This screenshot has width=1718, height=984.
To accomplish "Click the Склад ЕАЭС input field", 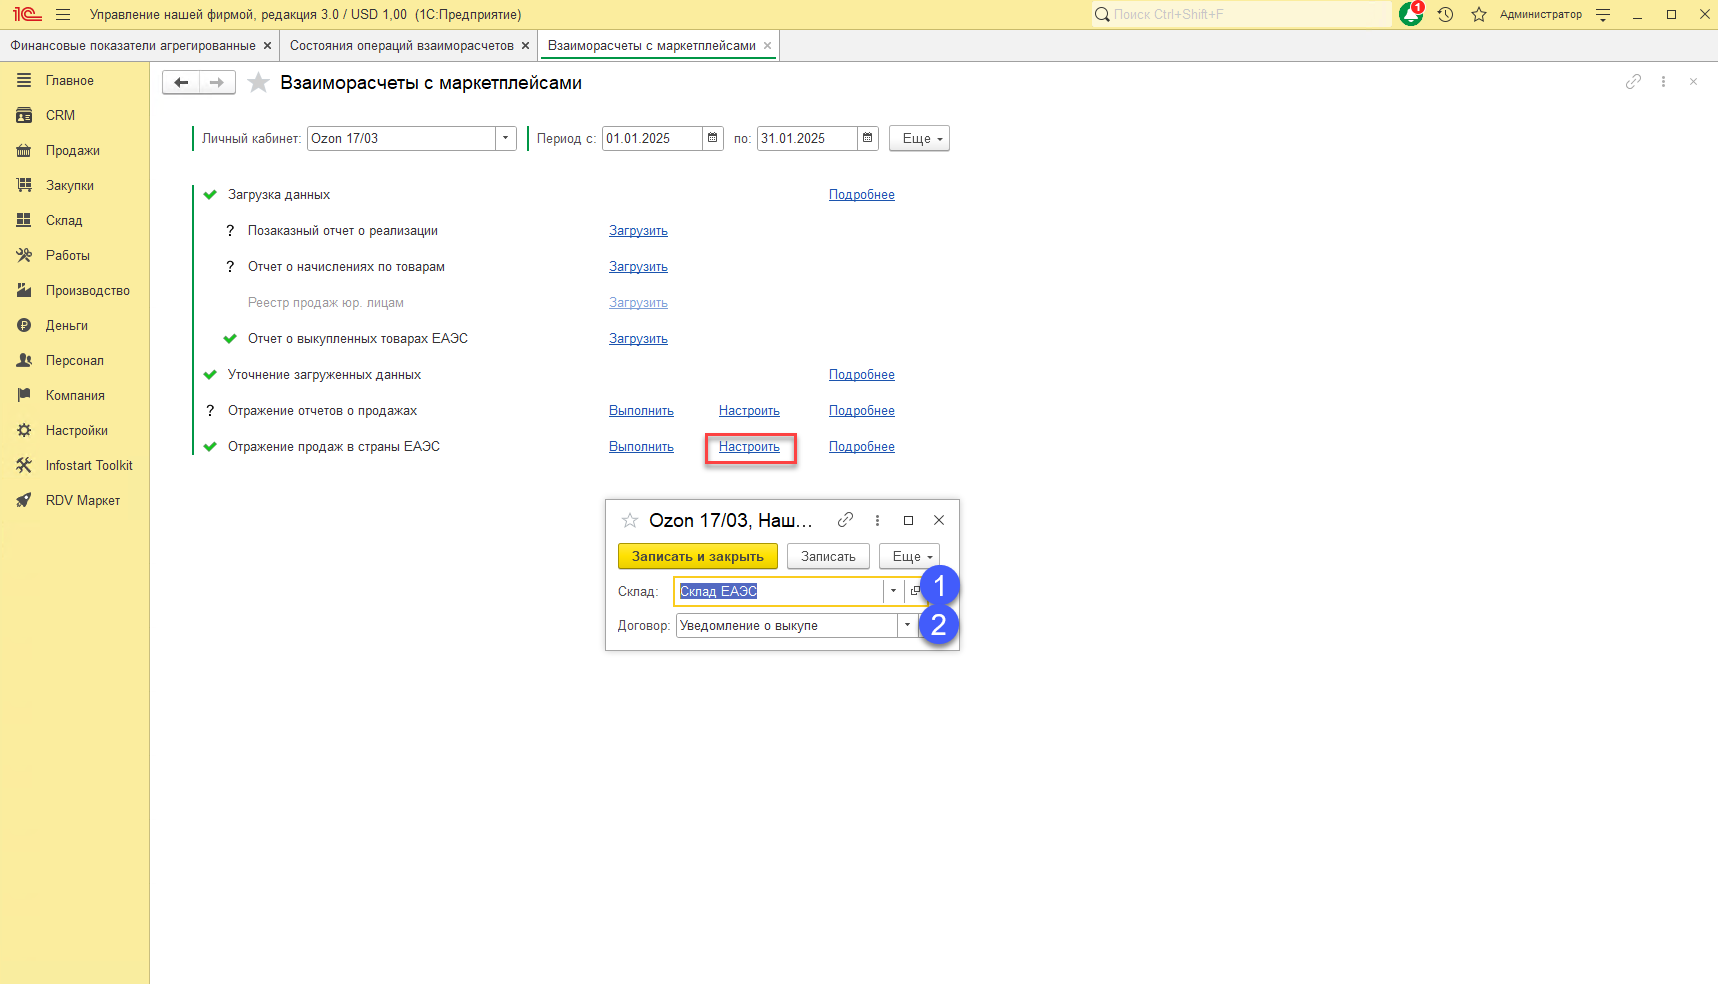I will click(779, 591).
